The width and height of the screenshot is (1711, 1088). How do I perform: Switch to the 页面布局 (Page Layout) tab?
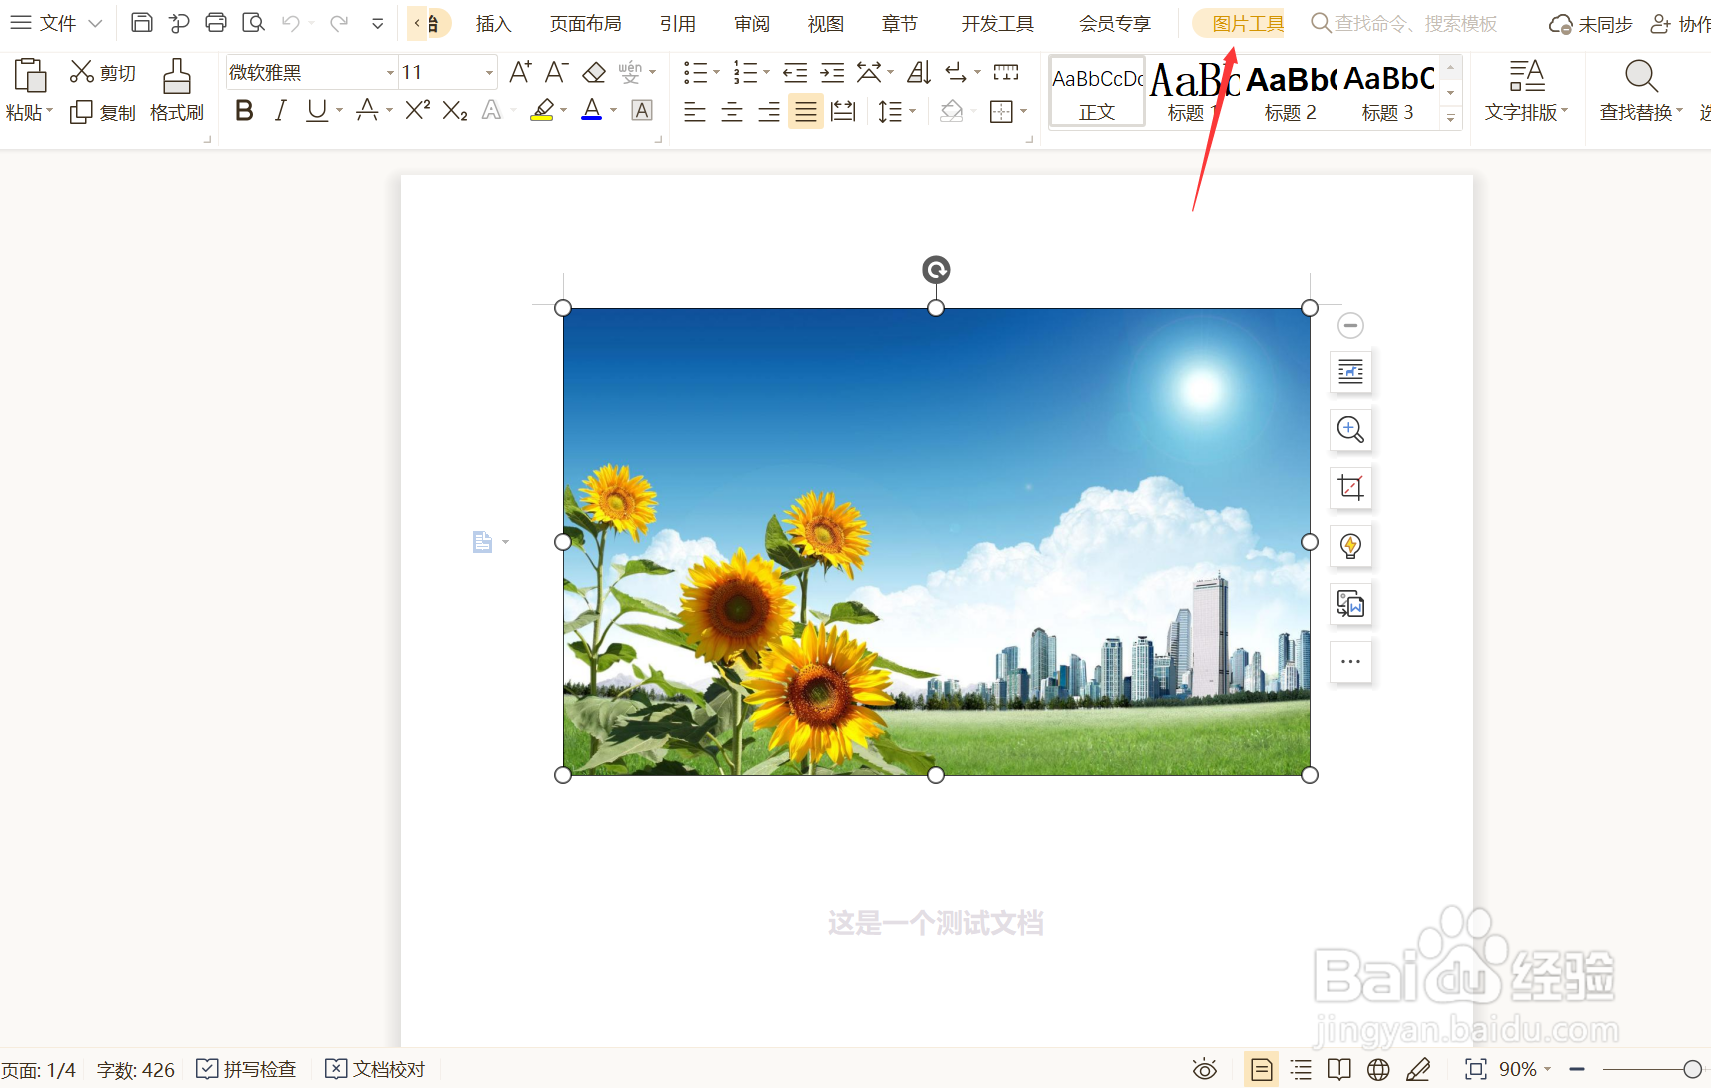585,23
